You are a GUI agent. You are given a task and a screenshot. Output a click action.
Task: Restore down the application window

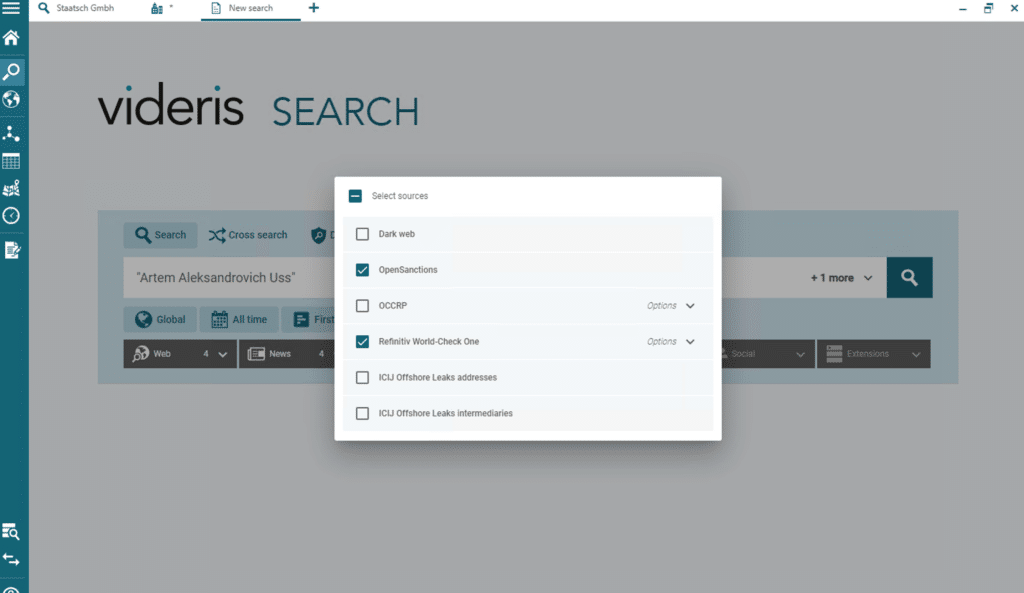click(x=988, y=8)
